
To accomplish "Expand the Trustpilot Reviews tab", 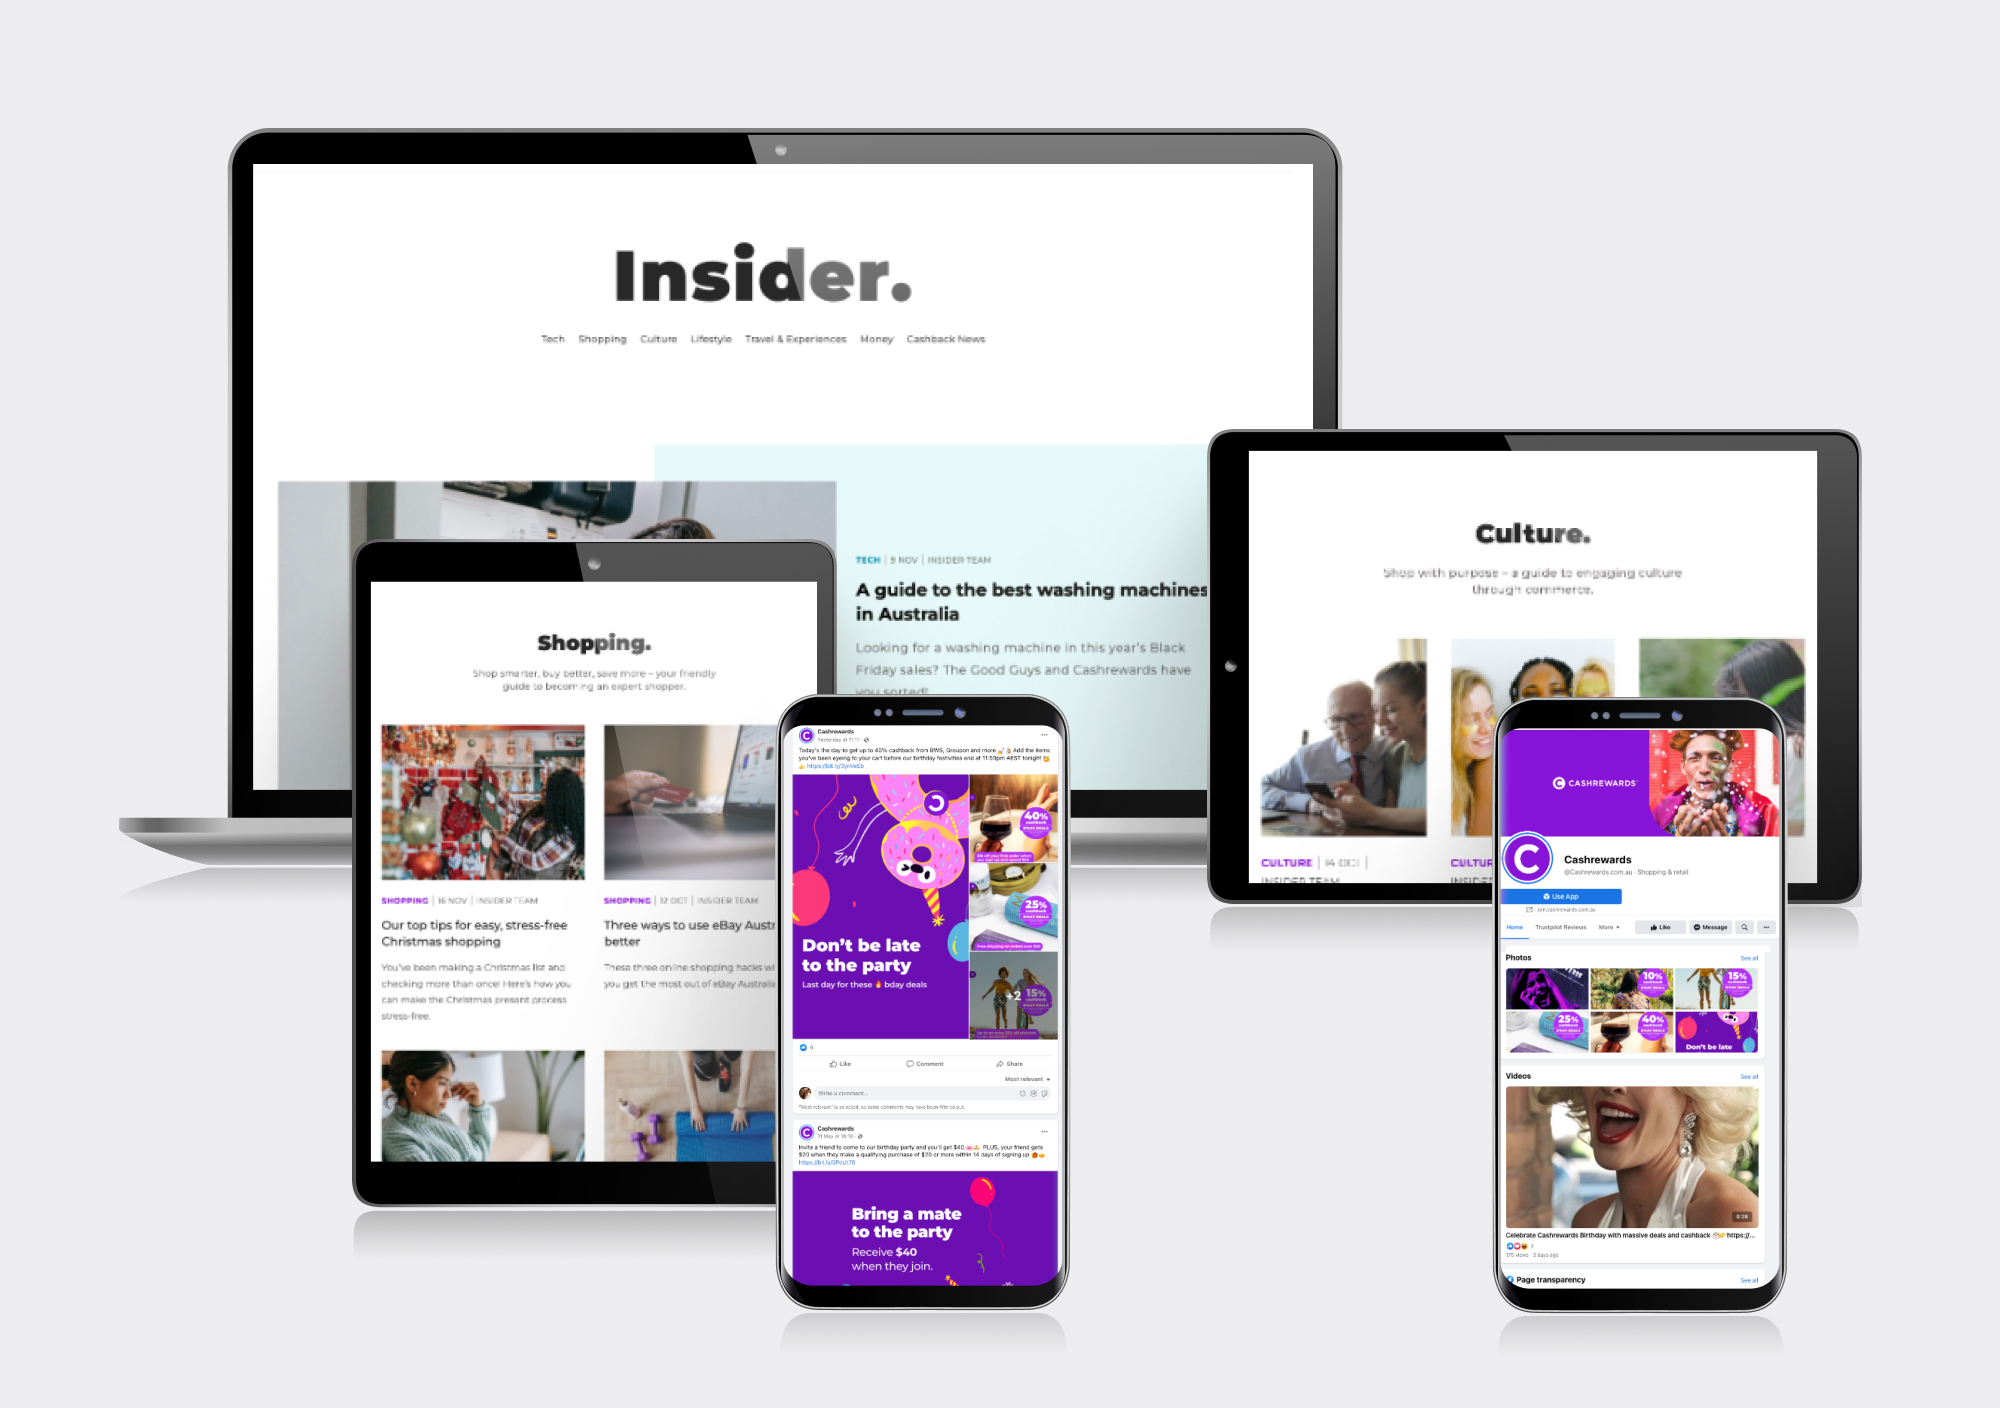I will 1560,926.
